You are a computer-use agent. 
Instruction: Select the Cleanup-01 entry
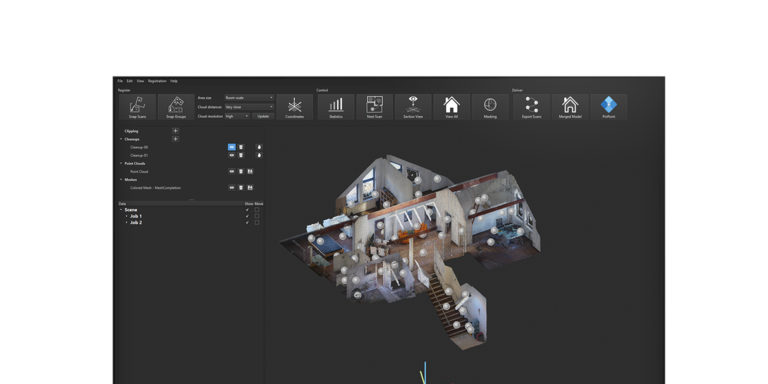pyautogui.click(x=139, y=155)
